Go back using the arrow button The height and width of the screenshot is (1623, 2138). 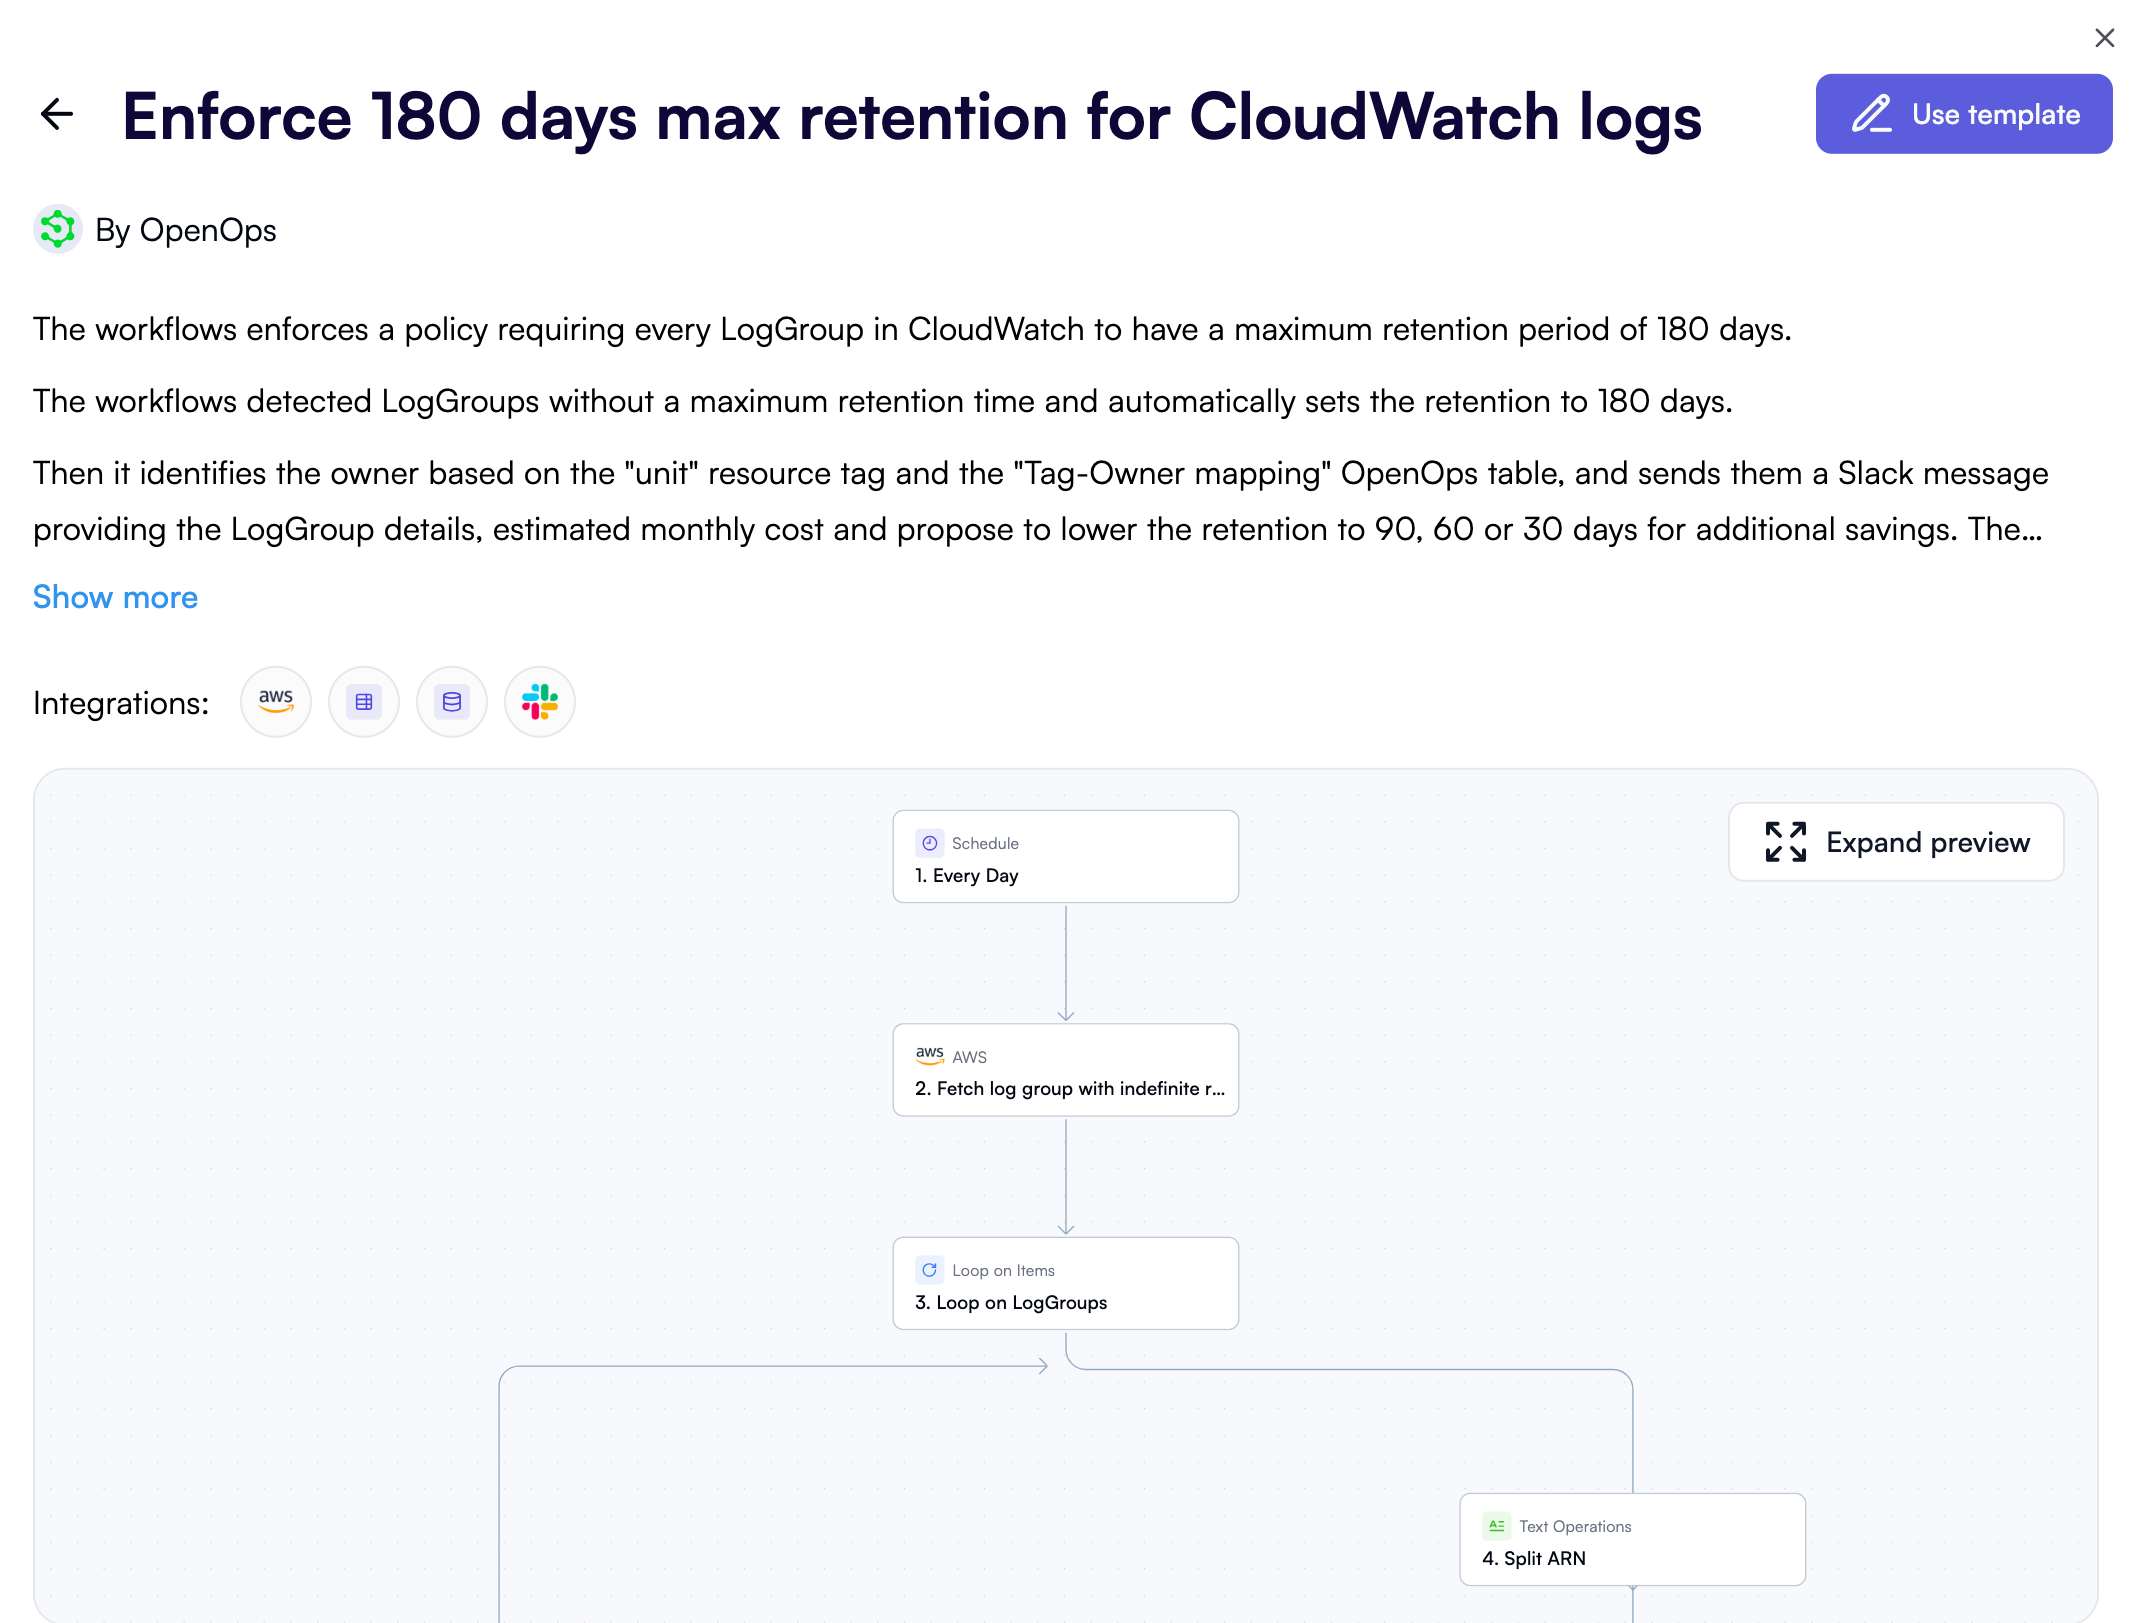click(57, 114)
